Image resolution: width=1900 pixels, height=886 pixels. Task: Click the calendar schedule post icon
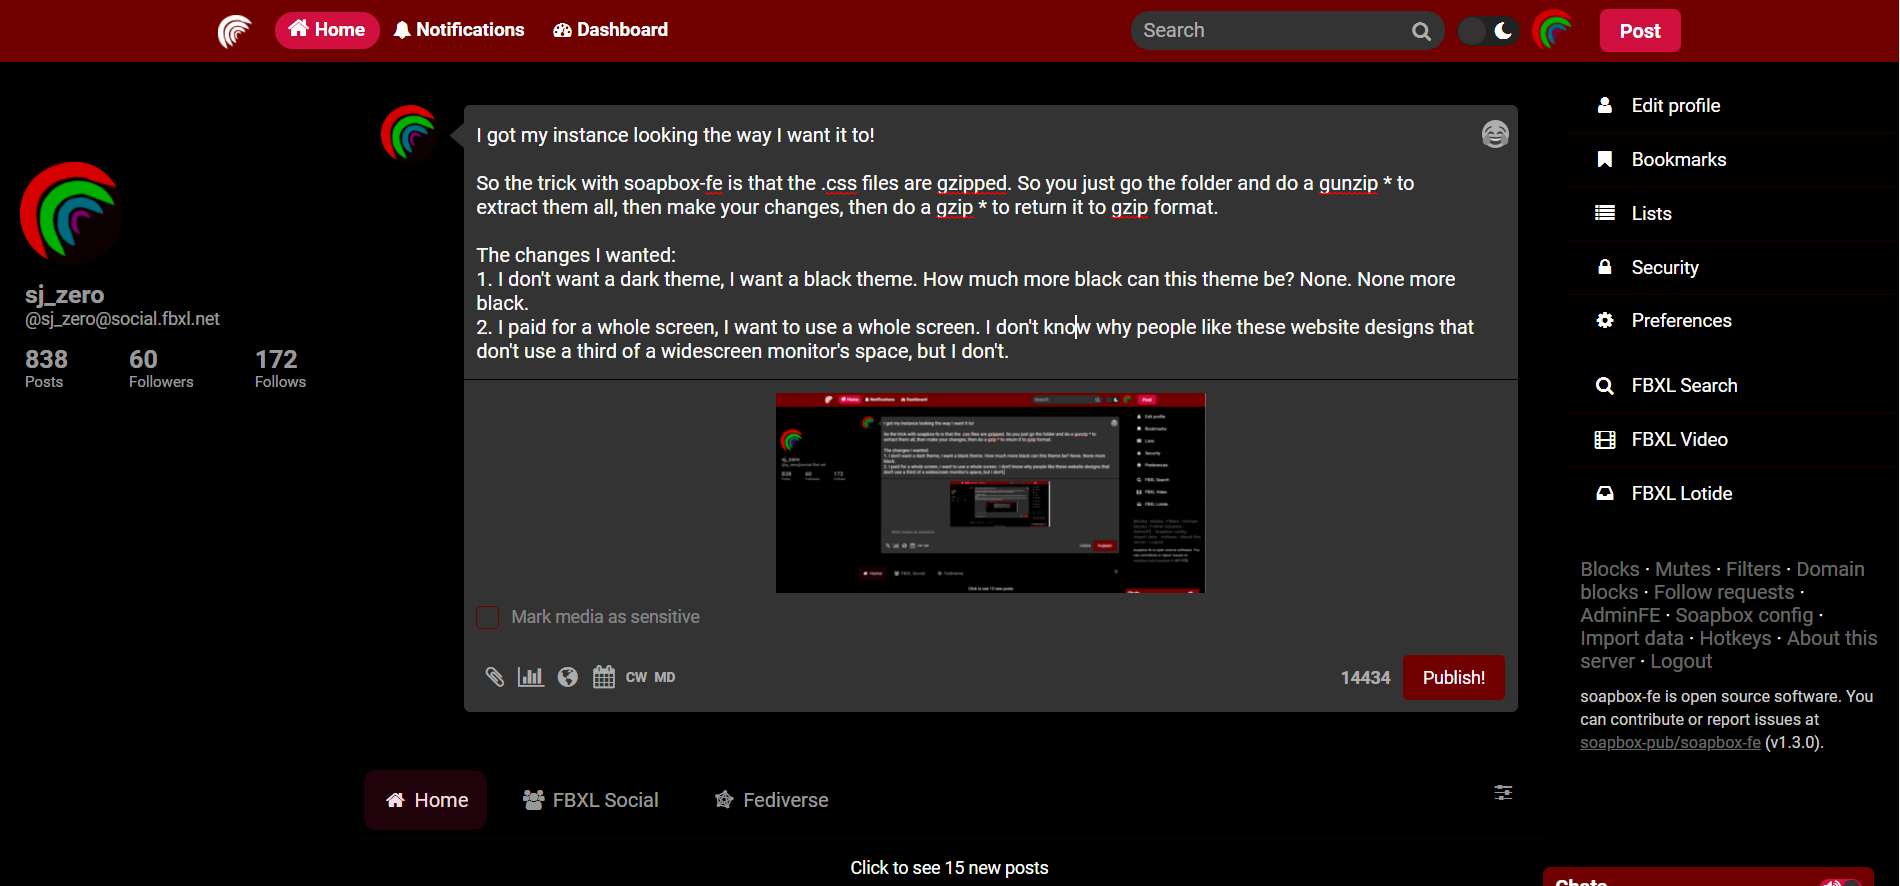pos(604,677)
